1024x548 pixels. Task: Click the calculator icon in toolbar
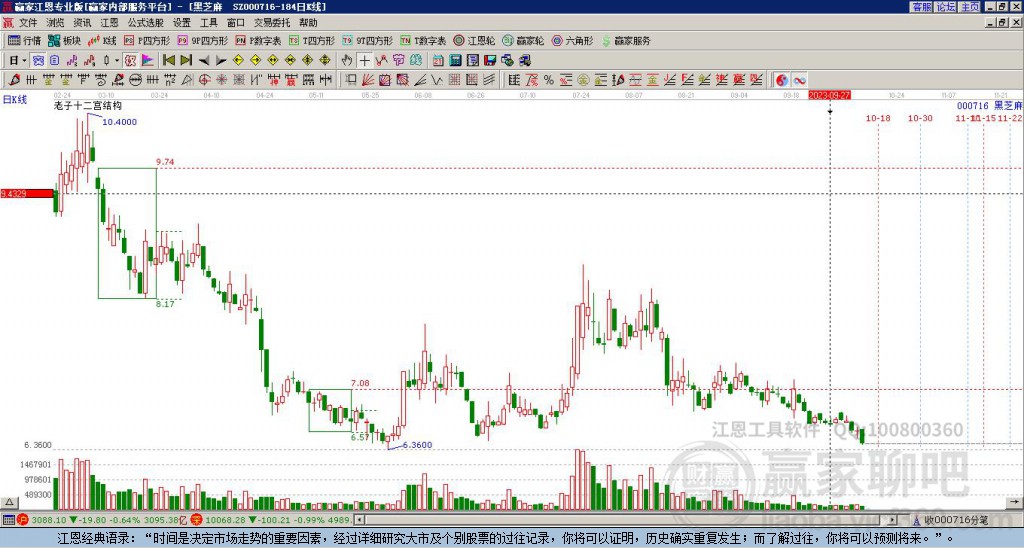coord(455,61)
